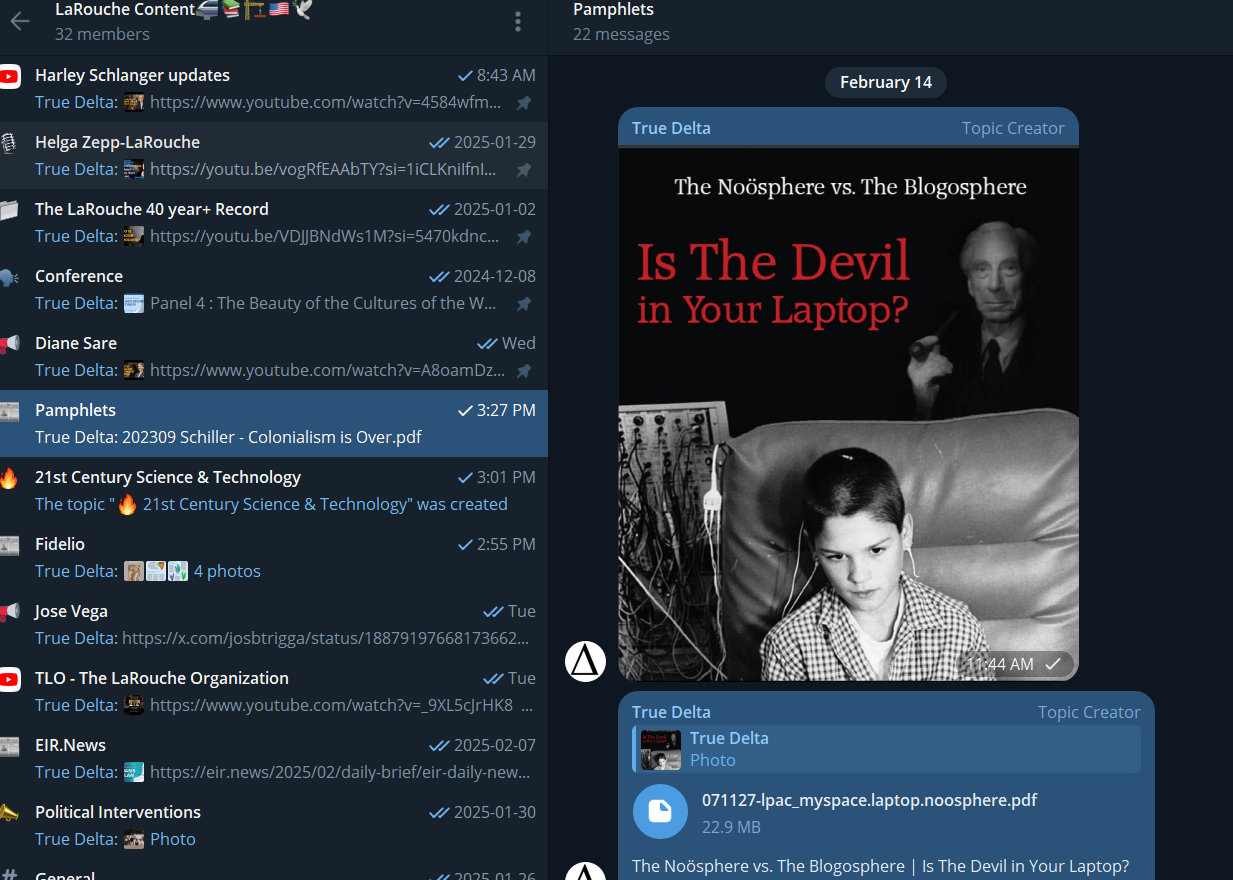Click the pin icon on Diane Sare row
This screenshot has height=880, width=1233.
[x=523, y=371]
